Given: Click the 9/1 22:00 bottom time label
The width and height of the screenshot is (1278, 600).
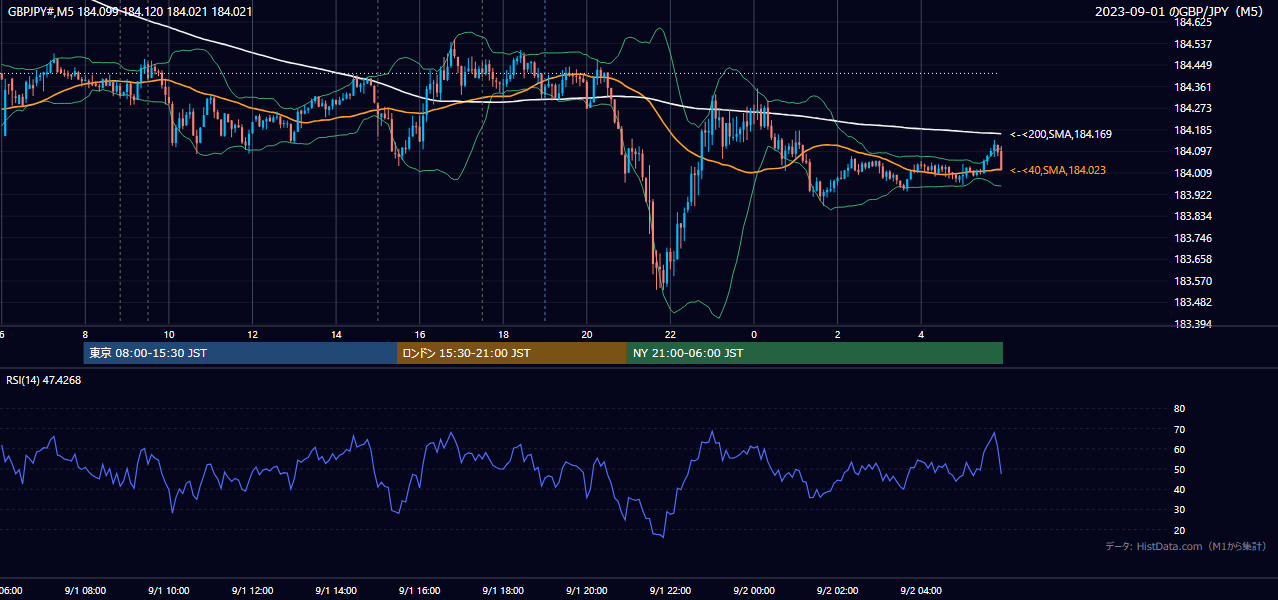Looking at the screenshot, I should click(x=670, y=591).
